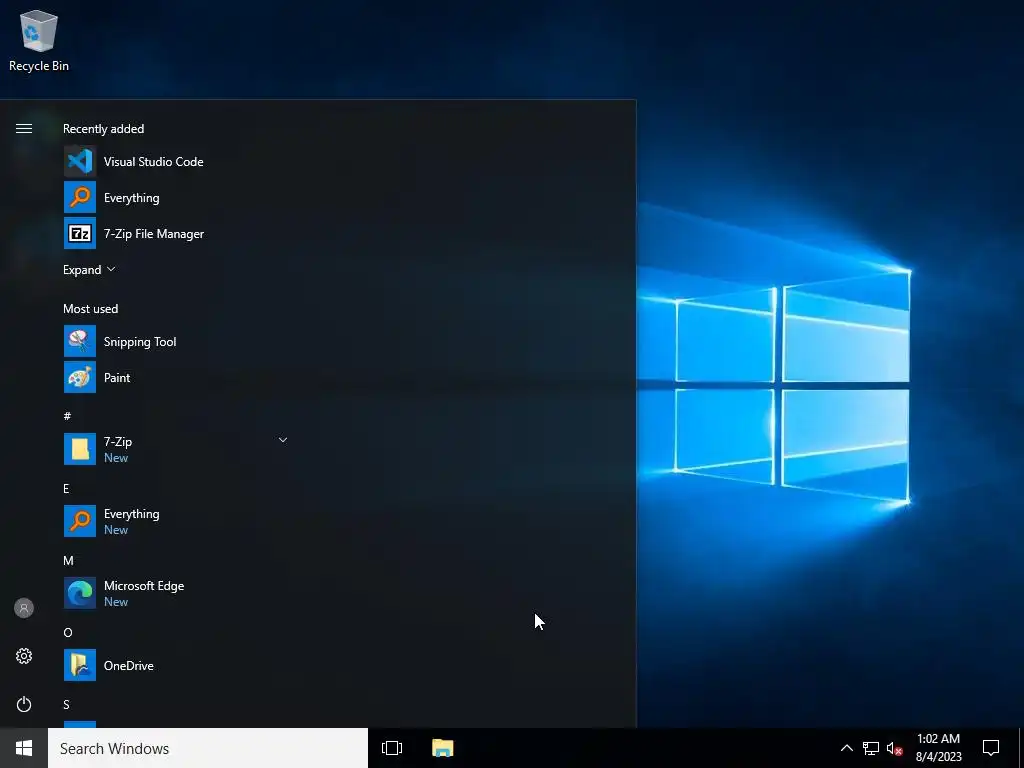This screenshot has height=768, width=1024.
Task: Open the Recycle Bin desktop icon
Action: [x=39, y=41]
